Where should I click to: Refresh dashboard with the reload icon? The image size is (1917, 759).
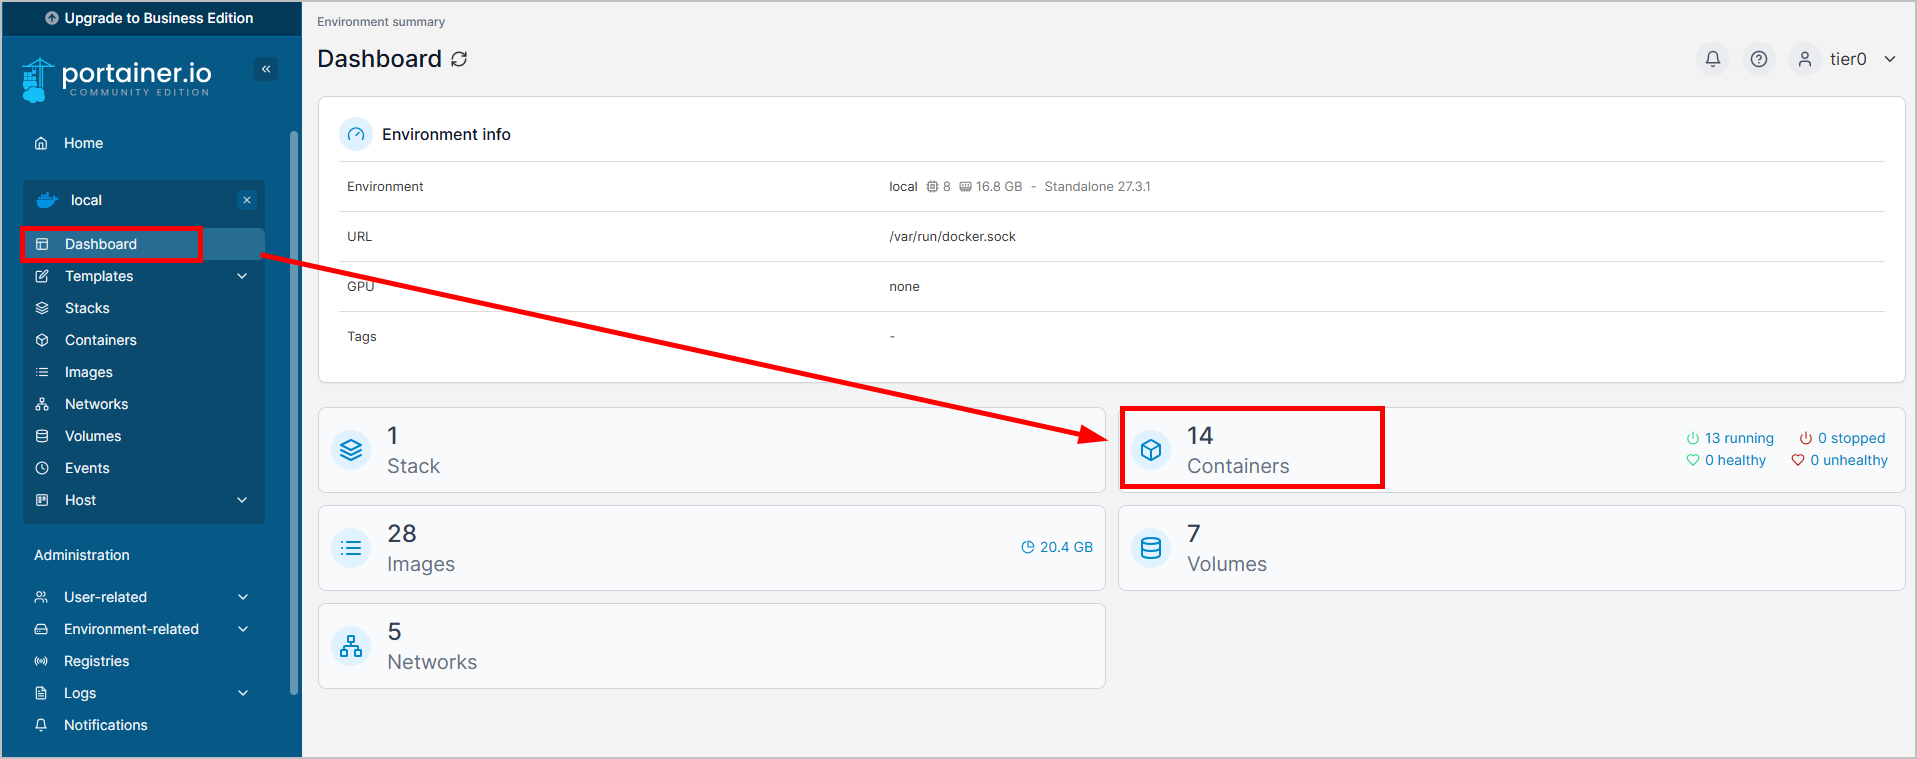(459, 59)
